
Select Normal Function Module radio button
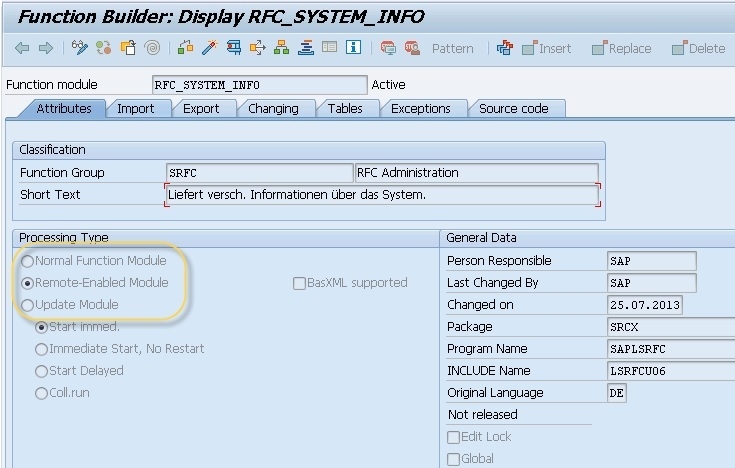[28, 261]
